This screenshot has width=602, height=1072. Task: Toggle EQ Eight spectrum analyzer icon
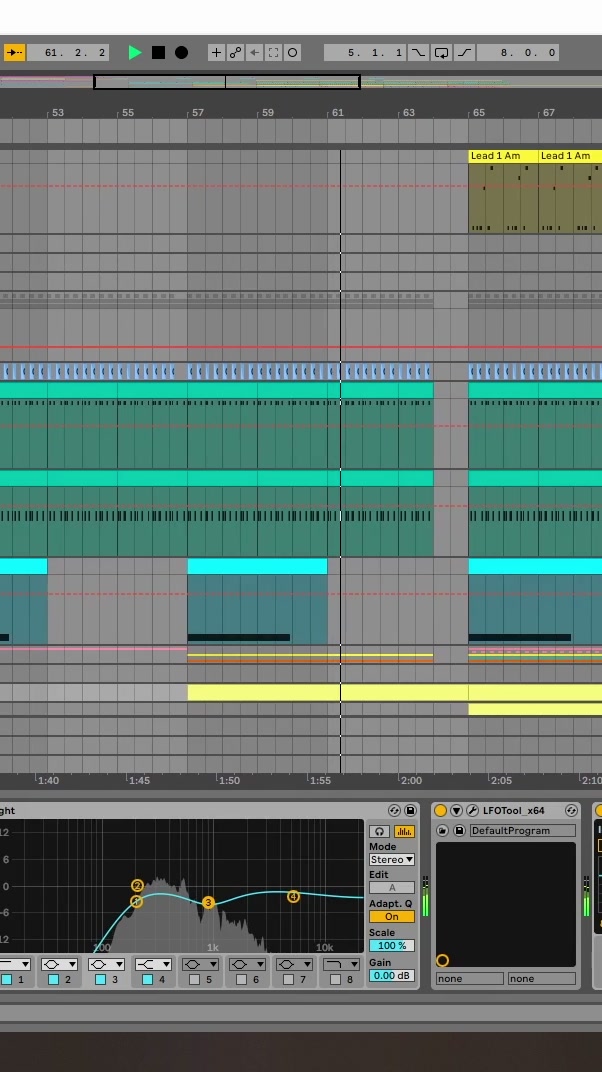[x=405, y=831]
